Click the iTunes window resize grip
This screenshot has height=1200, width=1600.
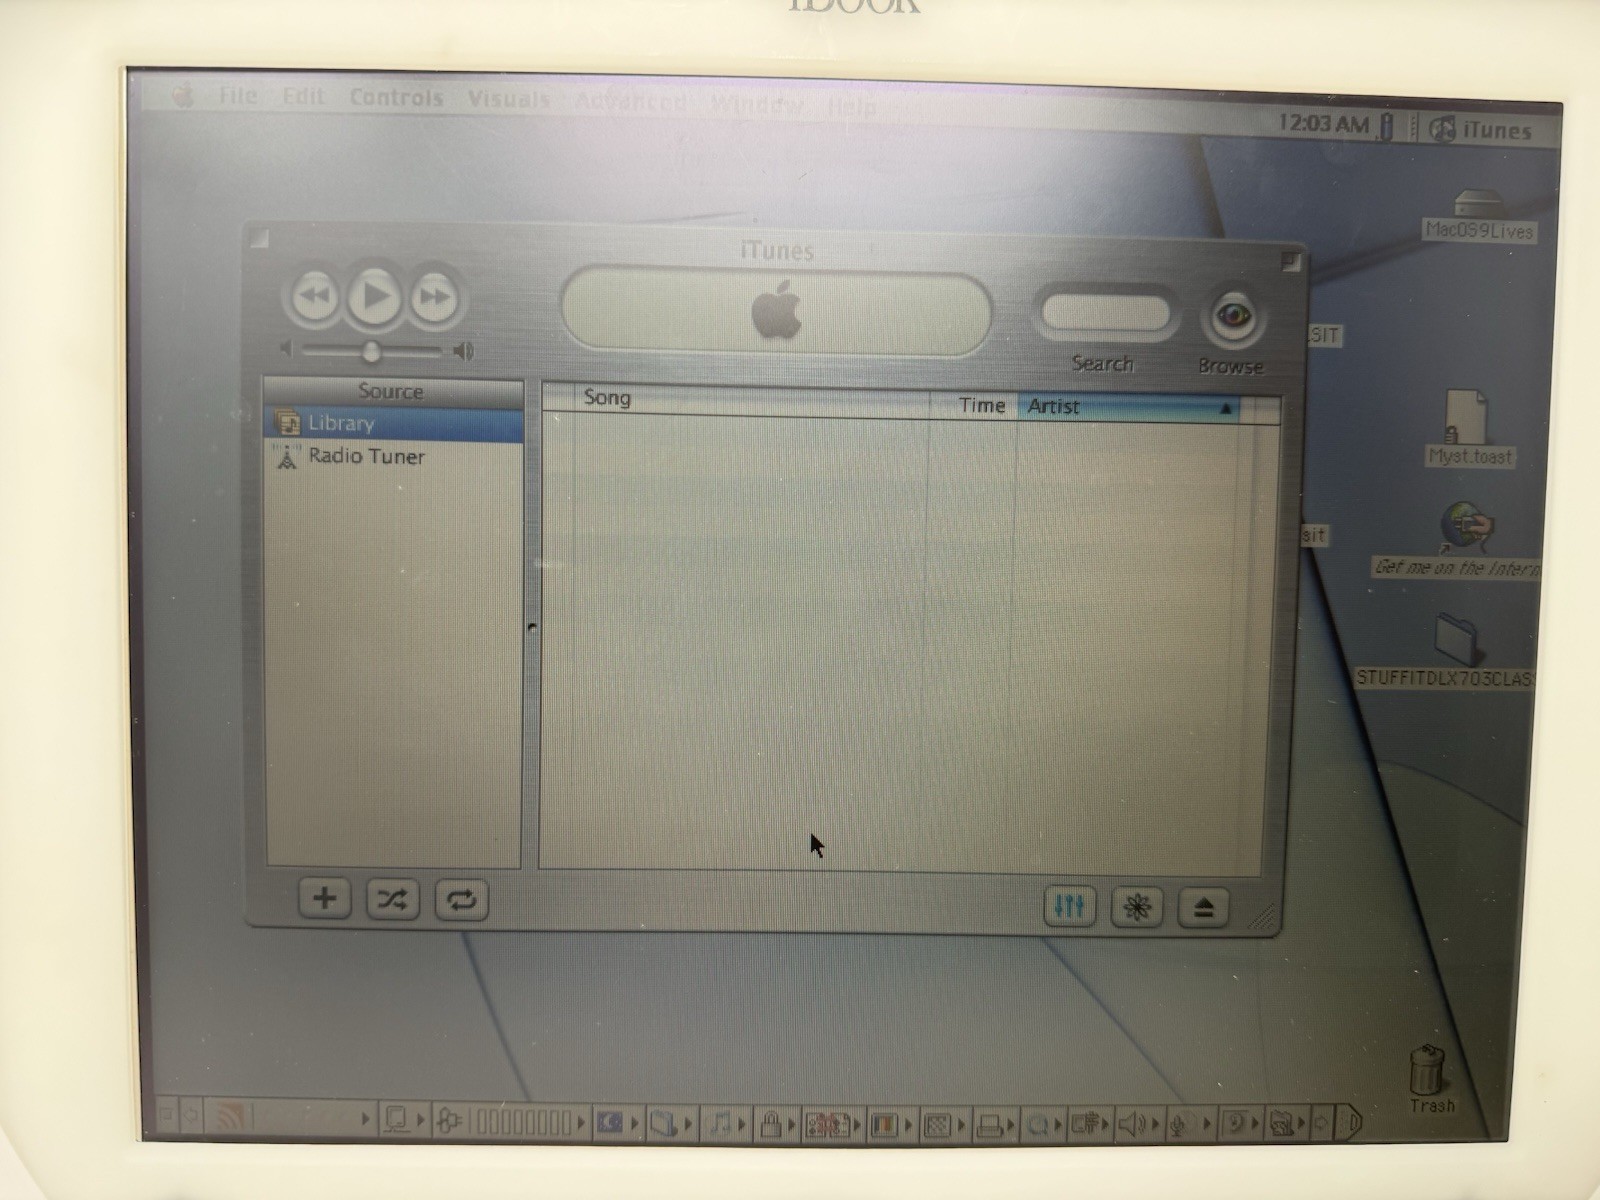click(1263, 916)
